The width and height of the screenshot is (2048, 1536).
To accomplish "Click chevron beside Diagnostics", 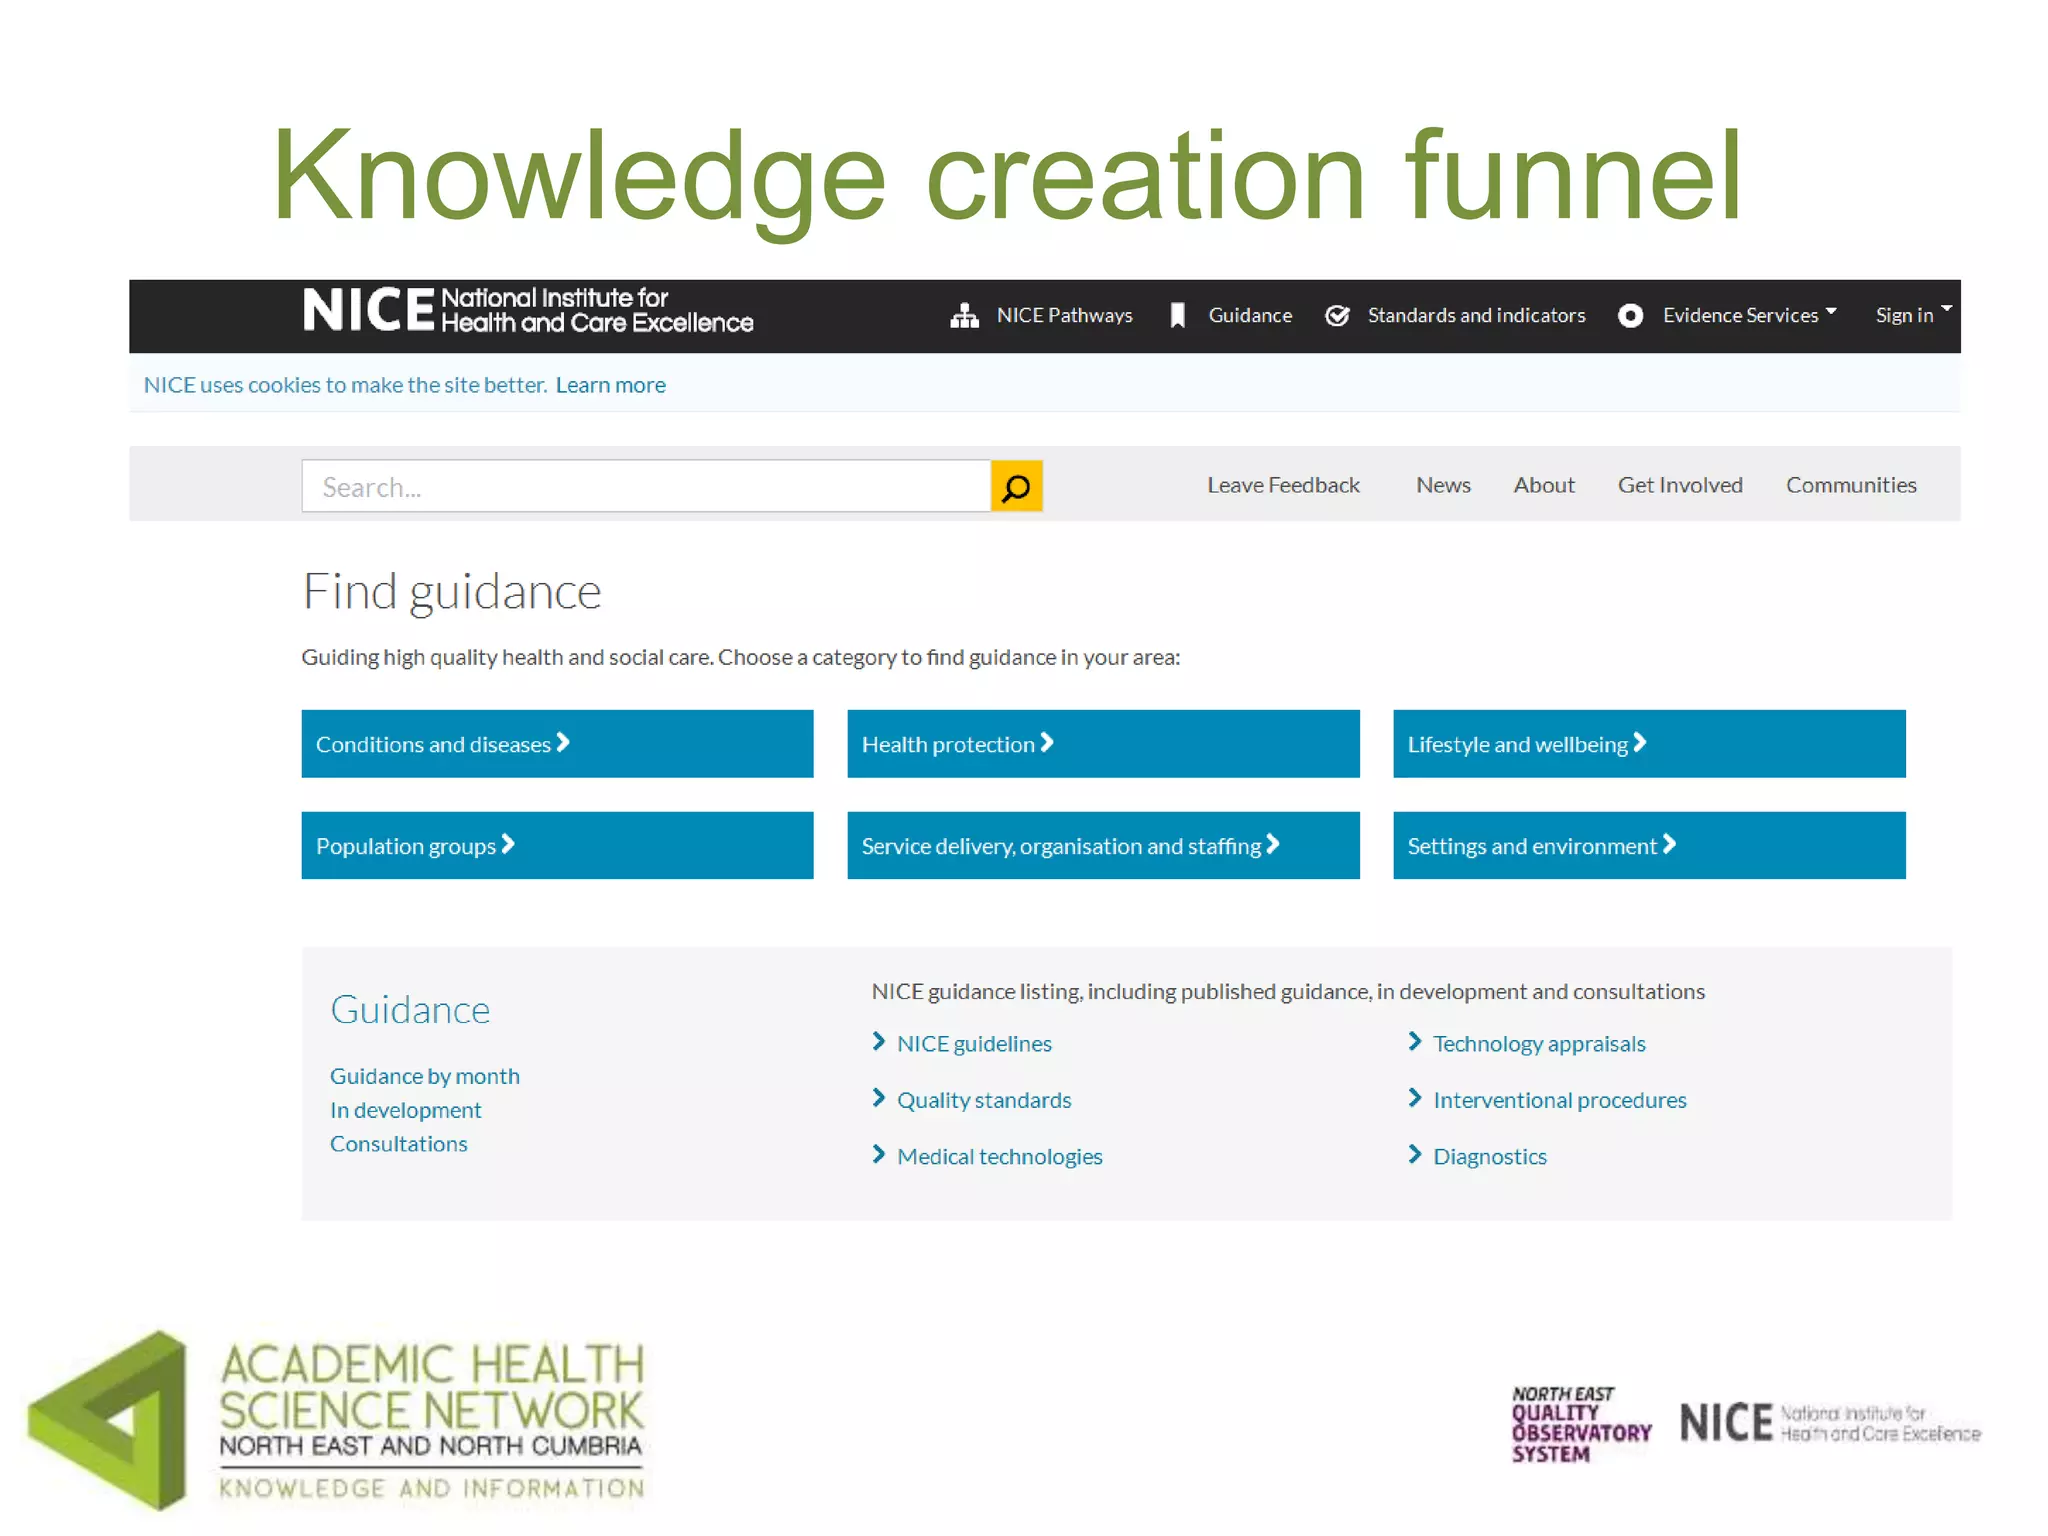I will pyautogui.click(x=1414, y=1154).
